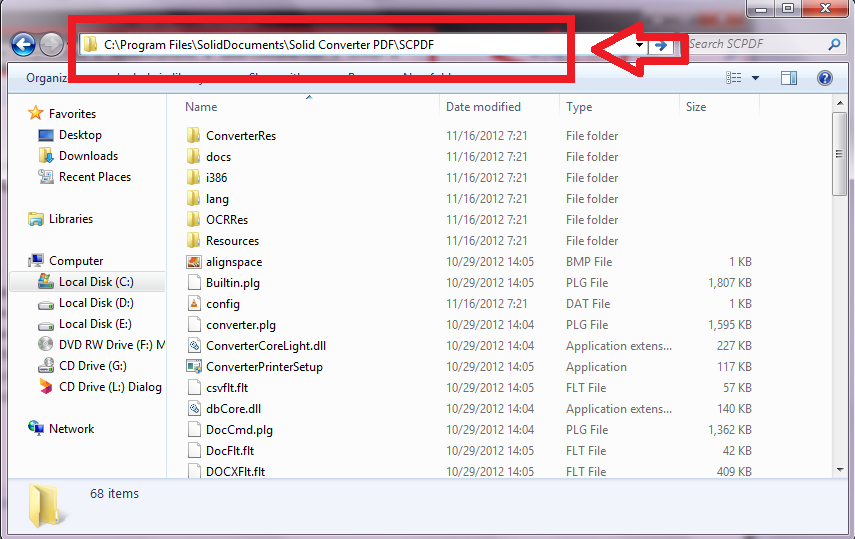Go back with the Back arrow button

[23, 45]
